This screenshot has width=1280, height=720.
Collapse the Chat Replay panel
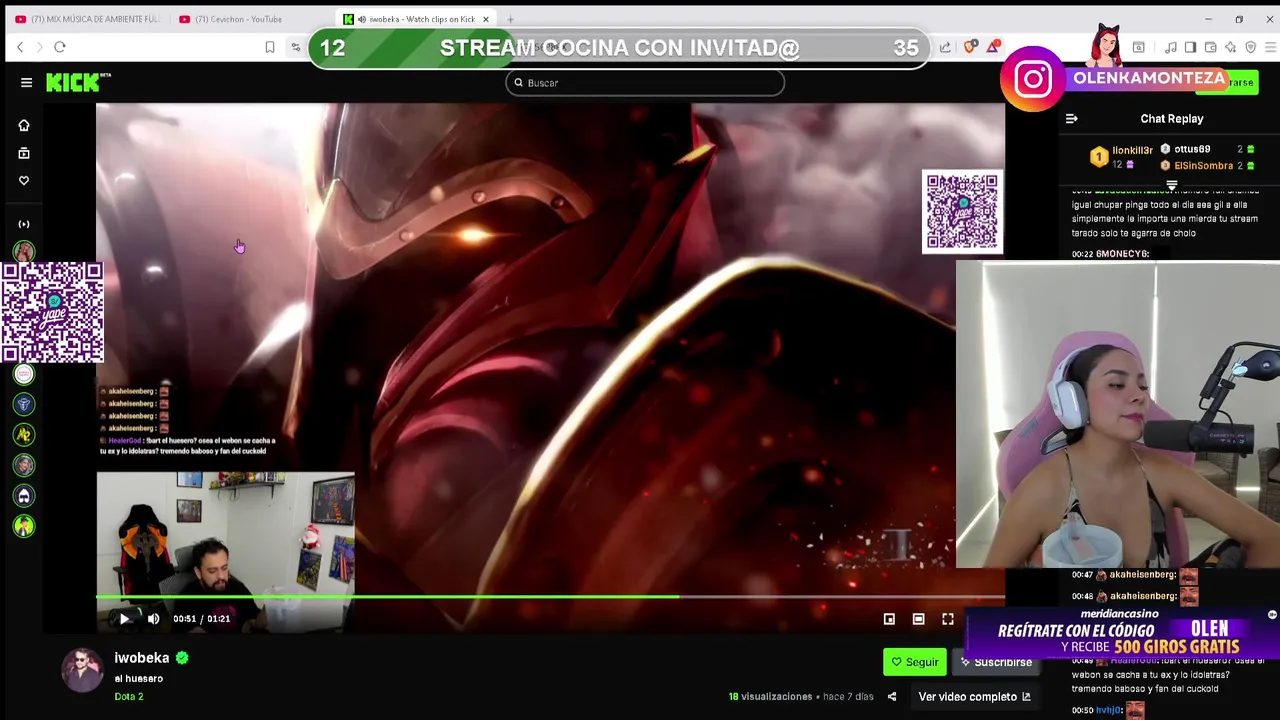pos(1071,119)
